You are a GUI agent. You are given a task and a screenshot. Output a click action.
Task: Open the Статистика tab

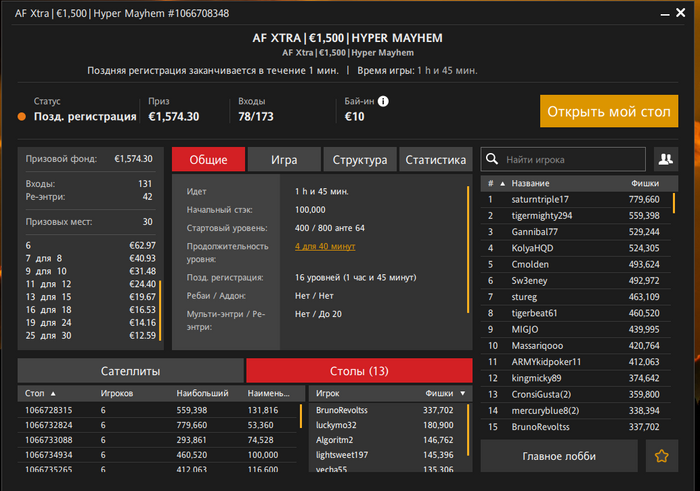point(436,159)
